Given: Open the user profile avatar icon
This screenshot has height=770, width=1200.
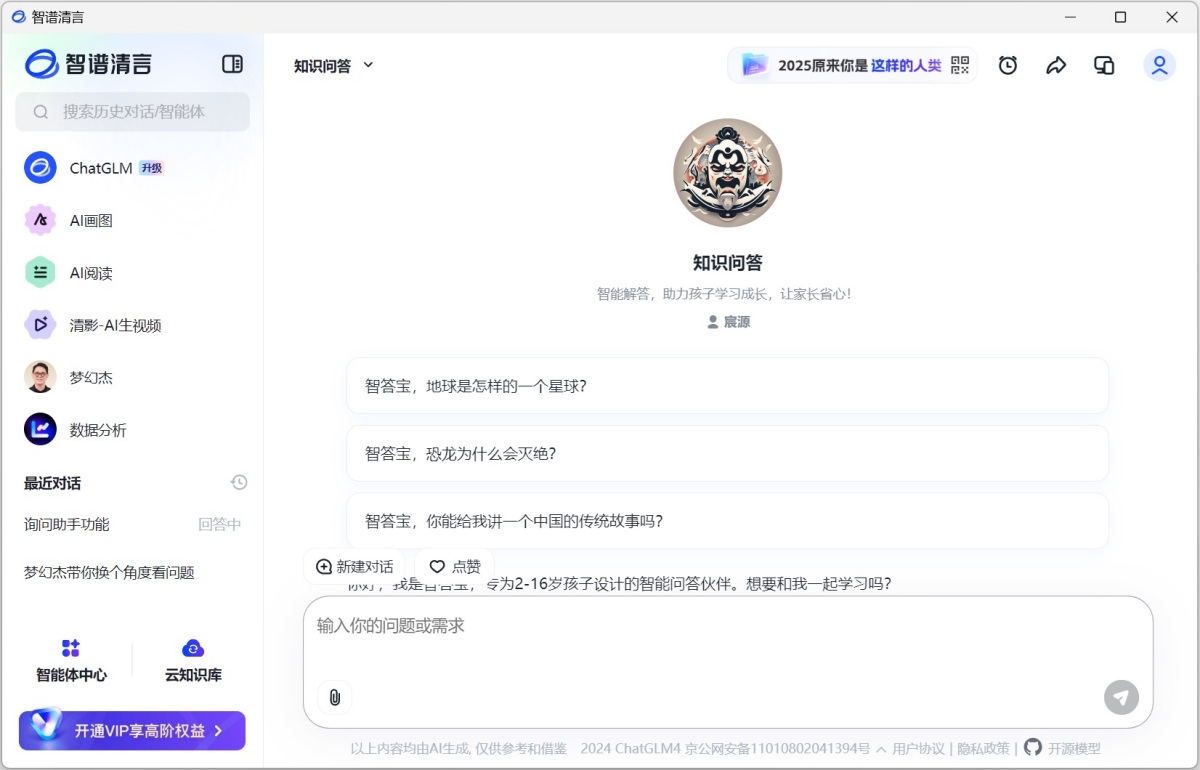Looking at the screenshot, I should click(1159, 65).
